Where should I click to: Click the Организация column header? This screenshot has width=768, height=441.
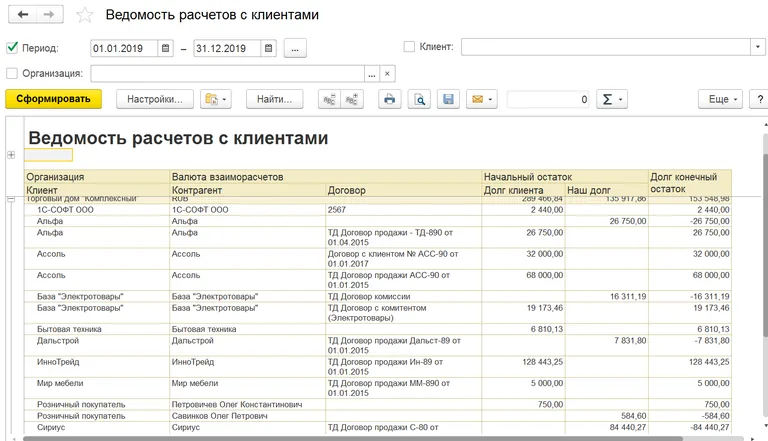96,177
